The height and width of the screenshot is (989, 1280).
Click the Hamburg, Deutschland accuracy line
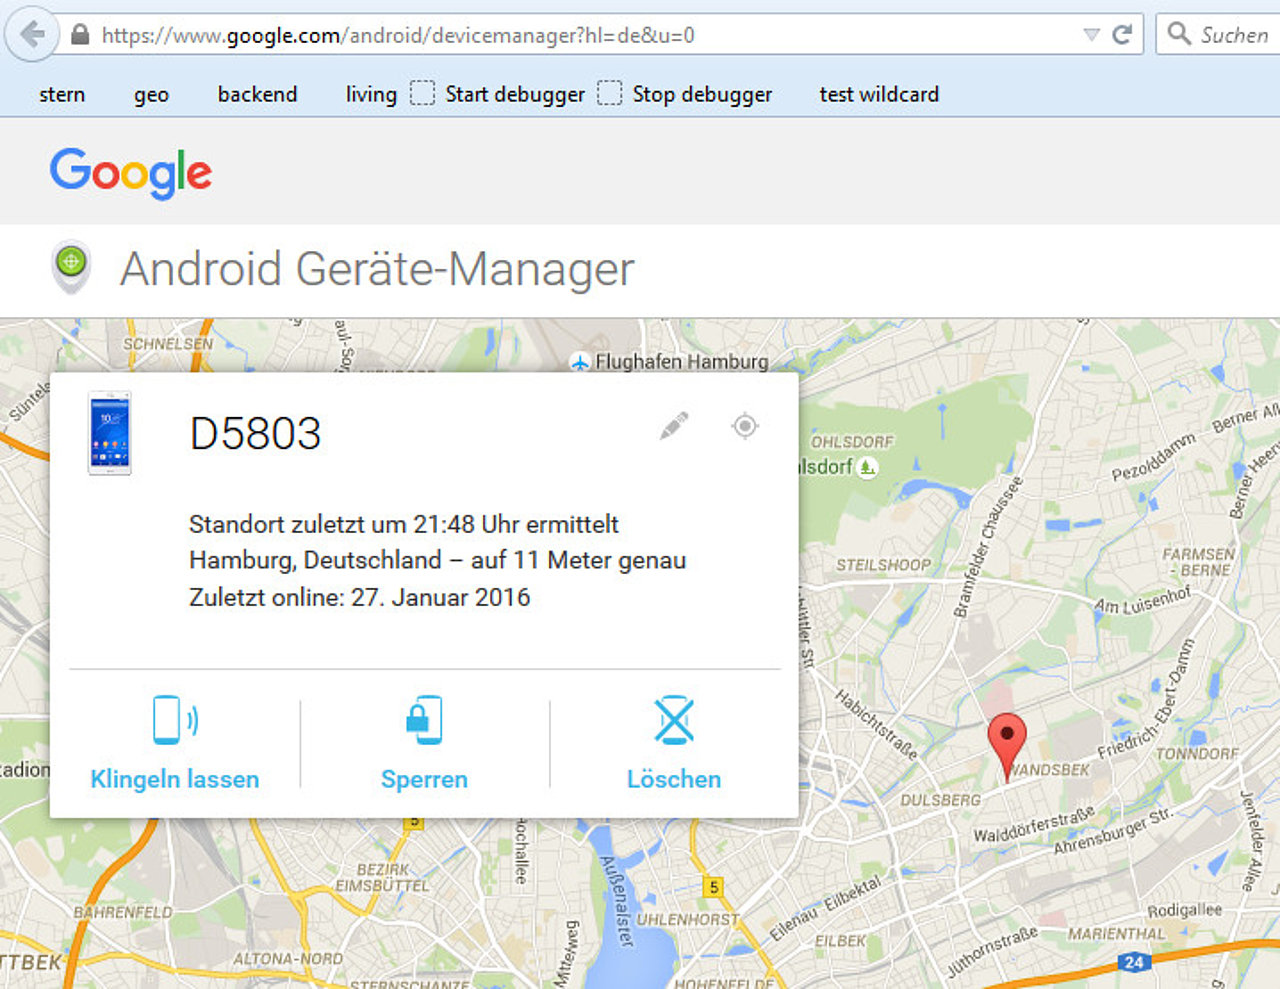pos(438,560)
